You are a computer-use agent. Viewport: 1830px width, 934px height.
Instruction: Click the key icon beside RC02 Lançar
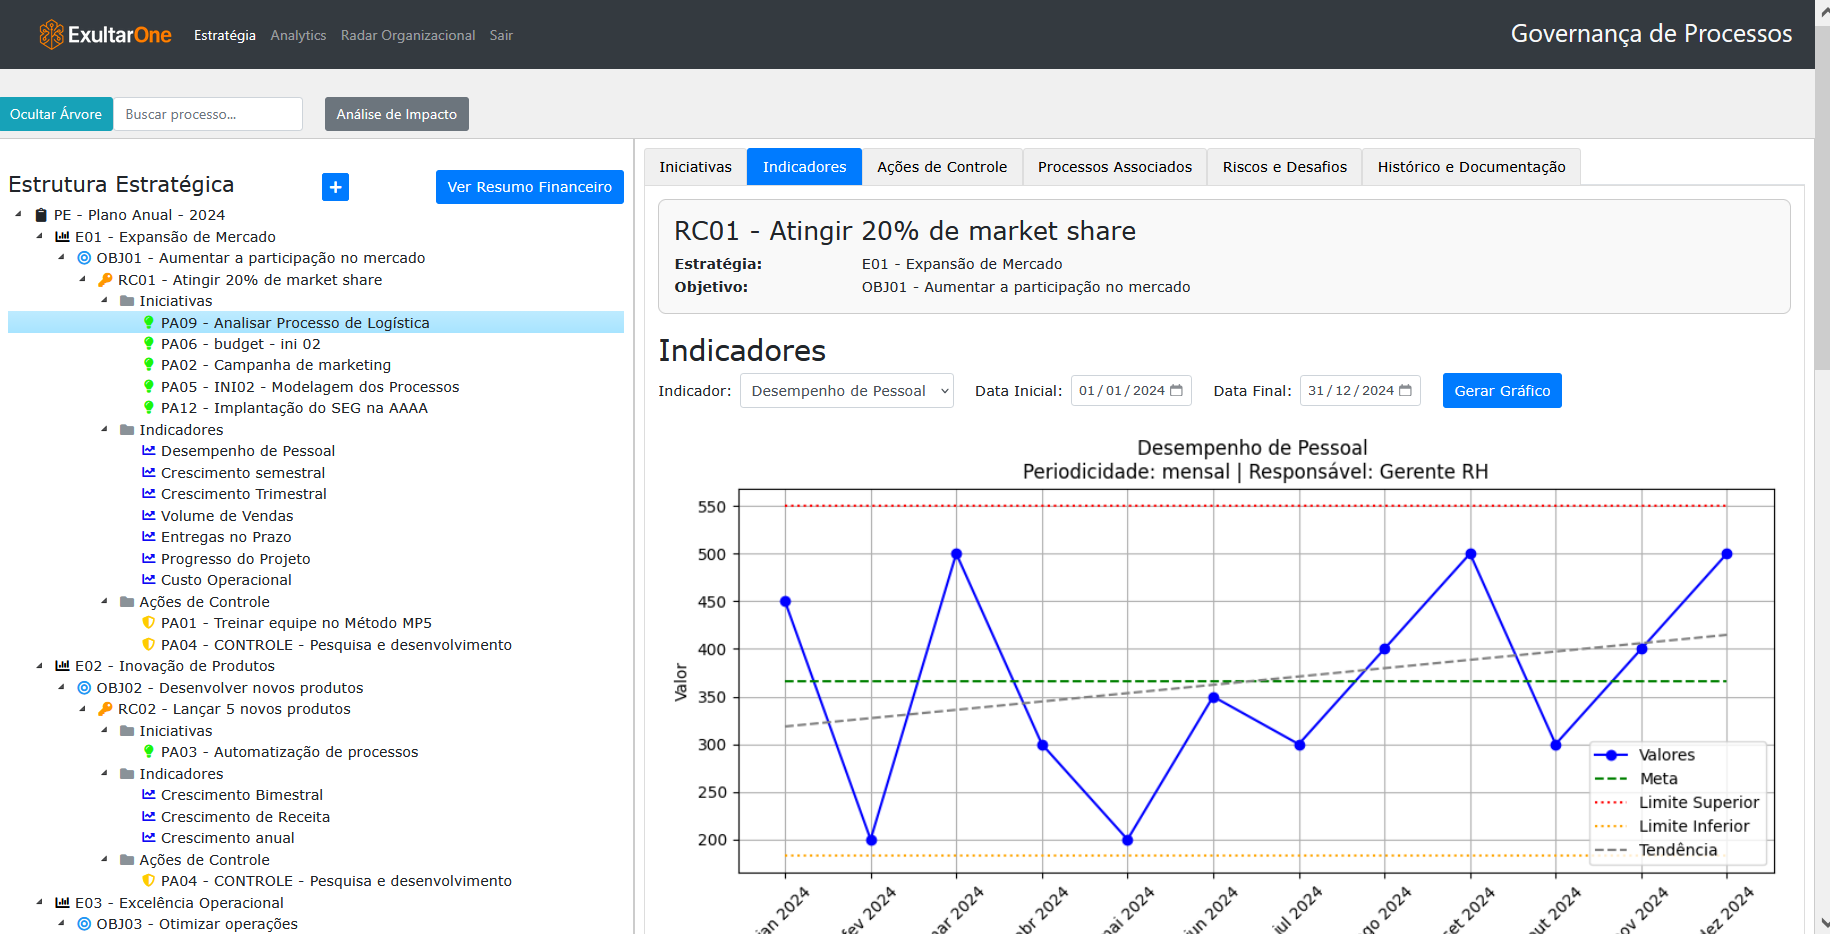(x=105, y=709)
